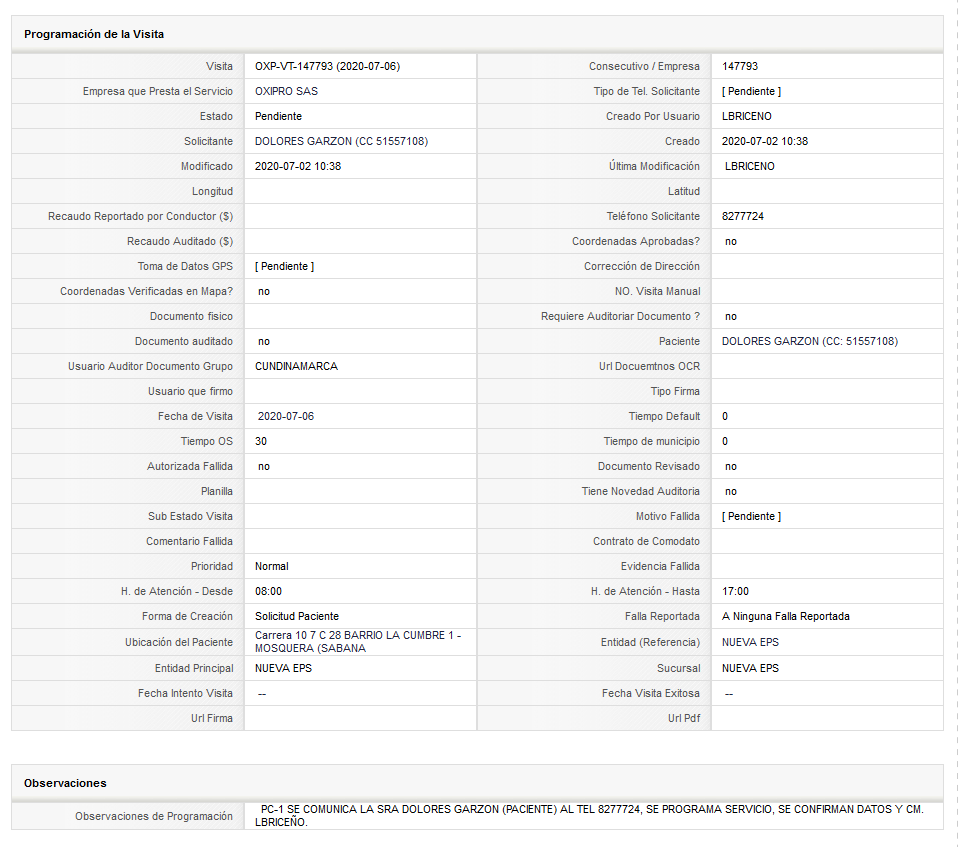Click Motivo Fallida '[ Pendiente ]' value

pyautogui.click(x=751, y=516)
